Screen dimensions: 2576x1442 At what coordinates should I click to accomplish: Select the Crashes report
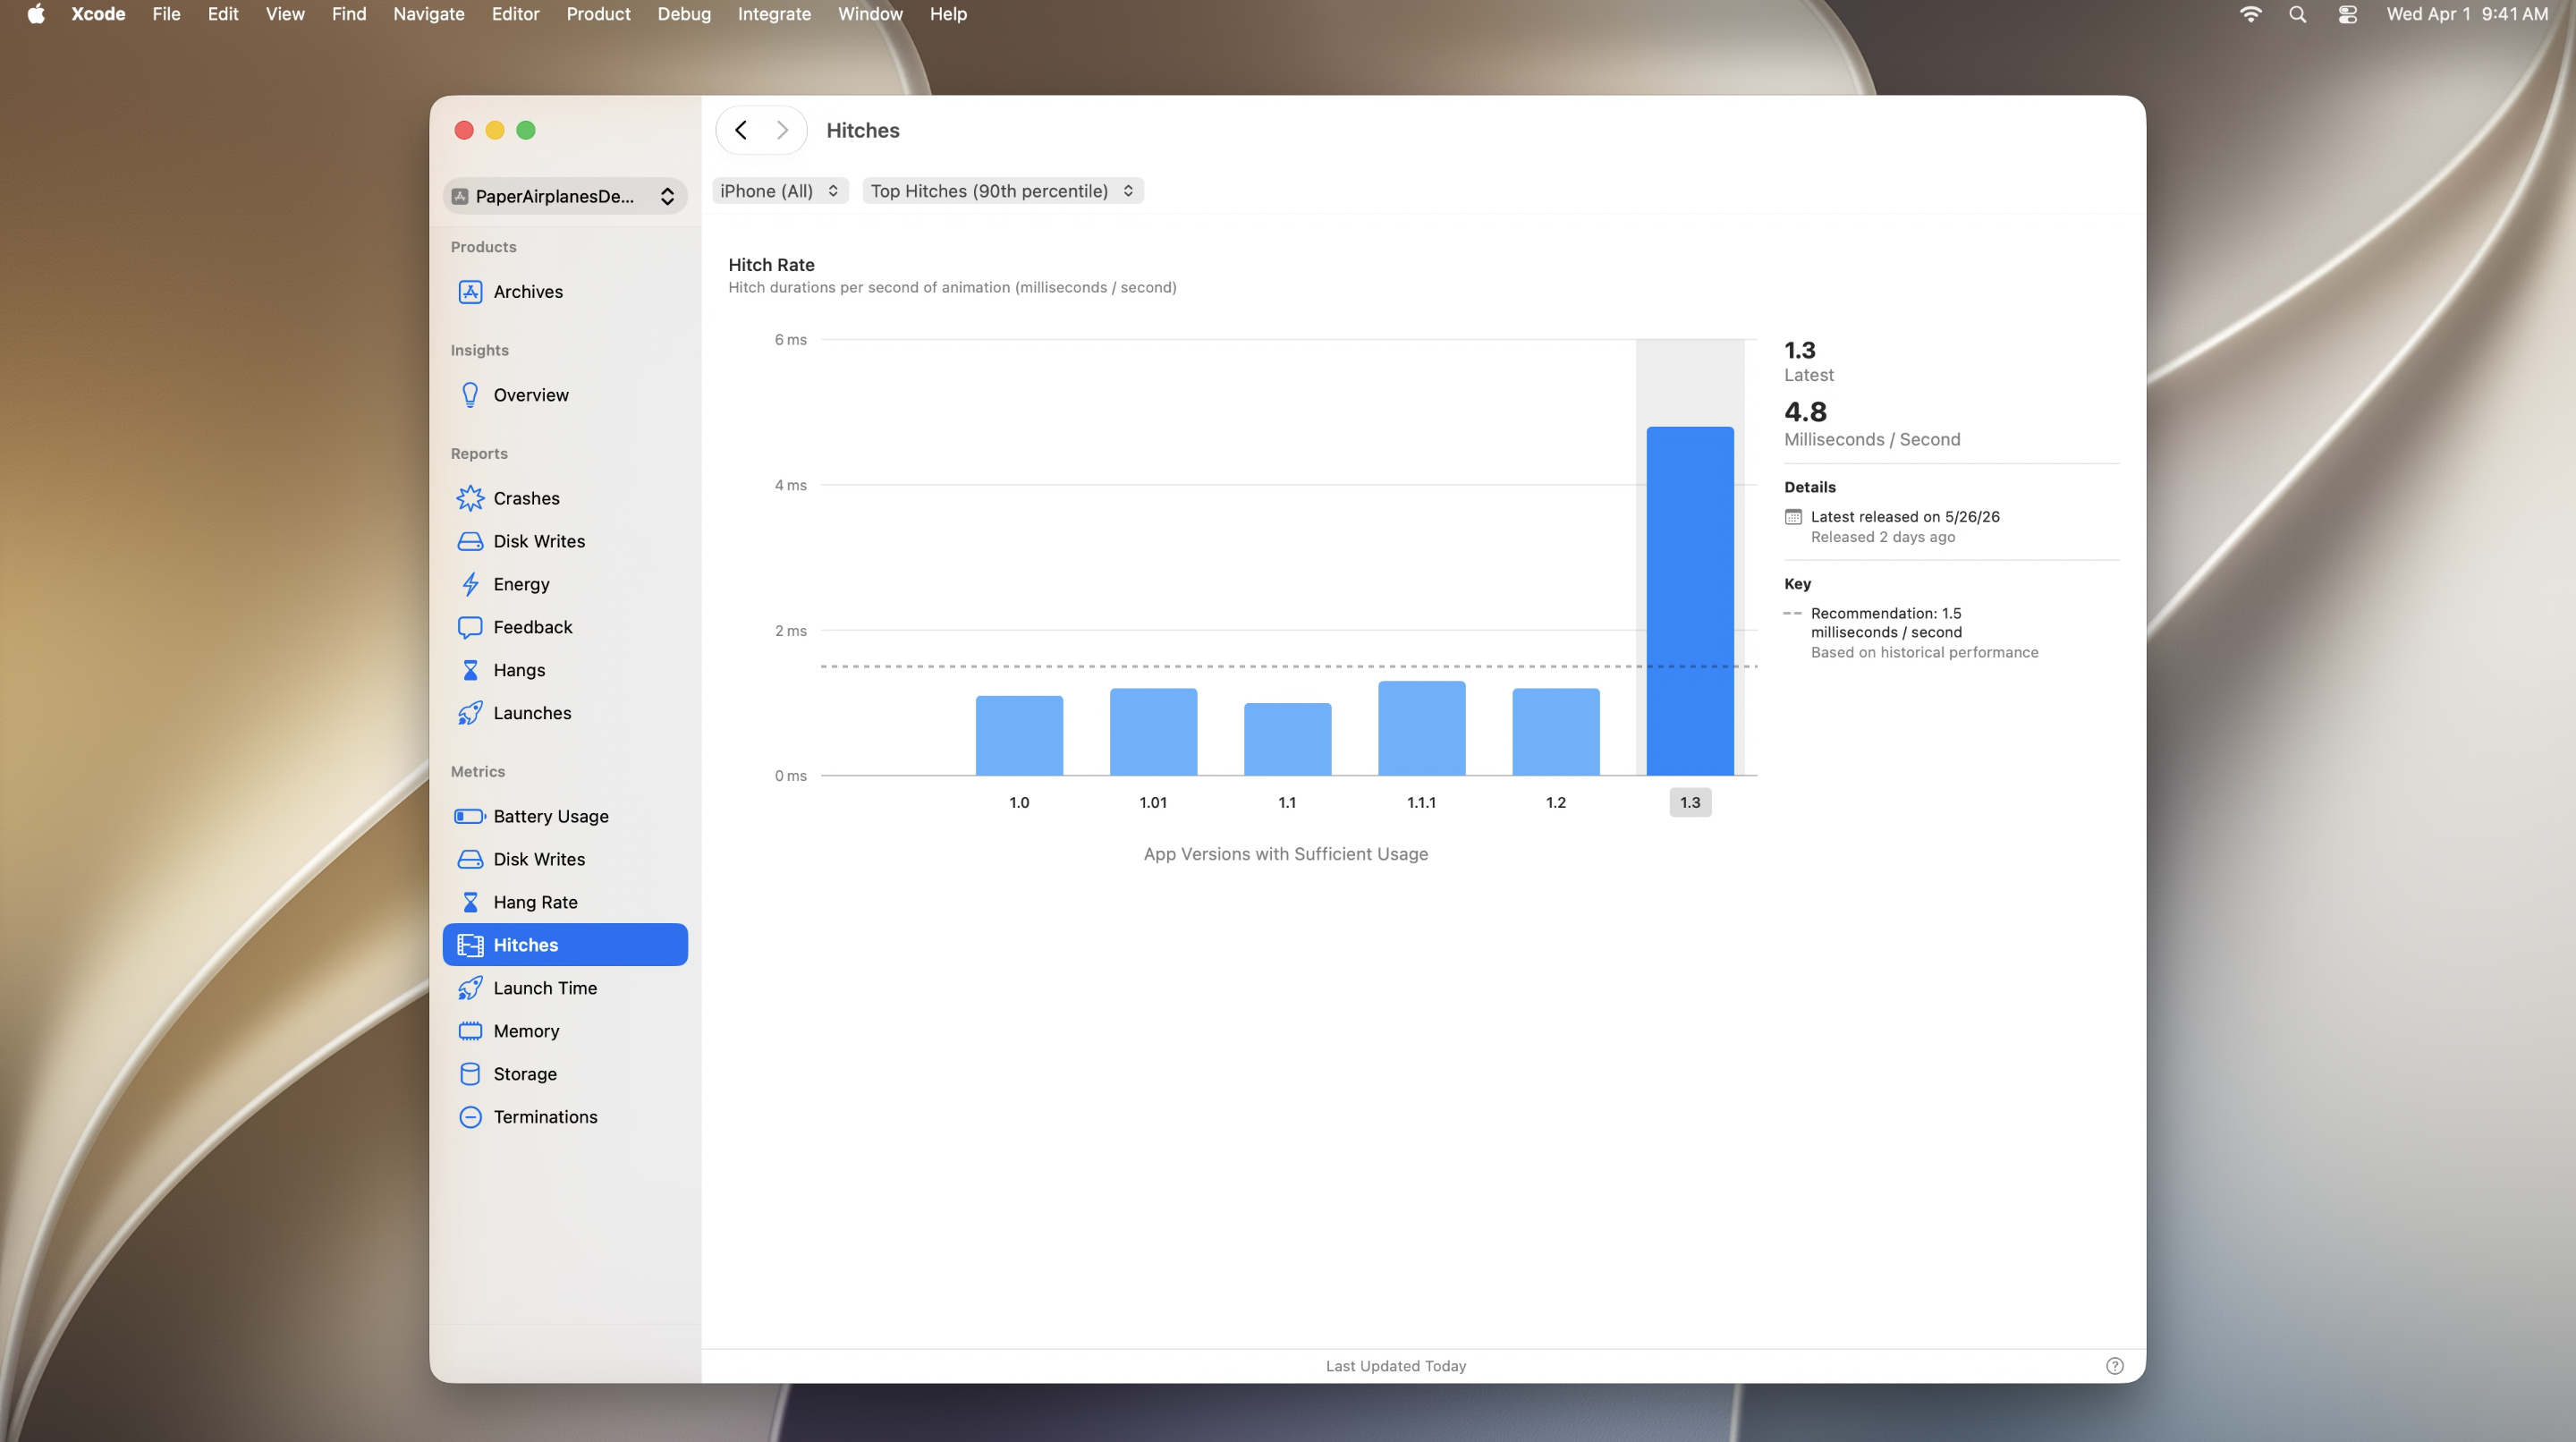click(x=565, y=497)
